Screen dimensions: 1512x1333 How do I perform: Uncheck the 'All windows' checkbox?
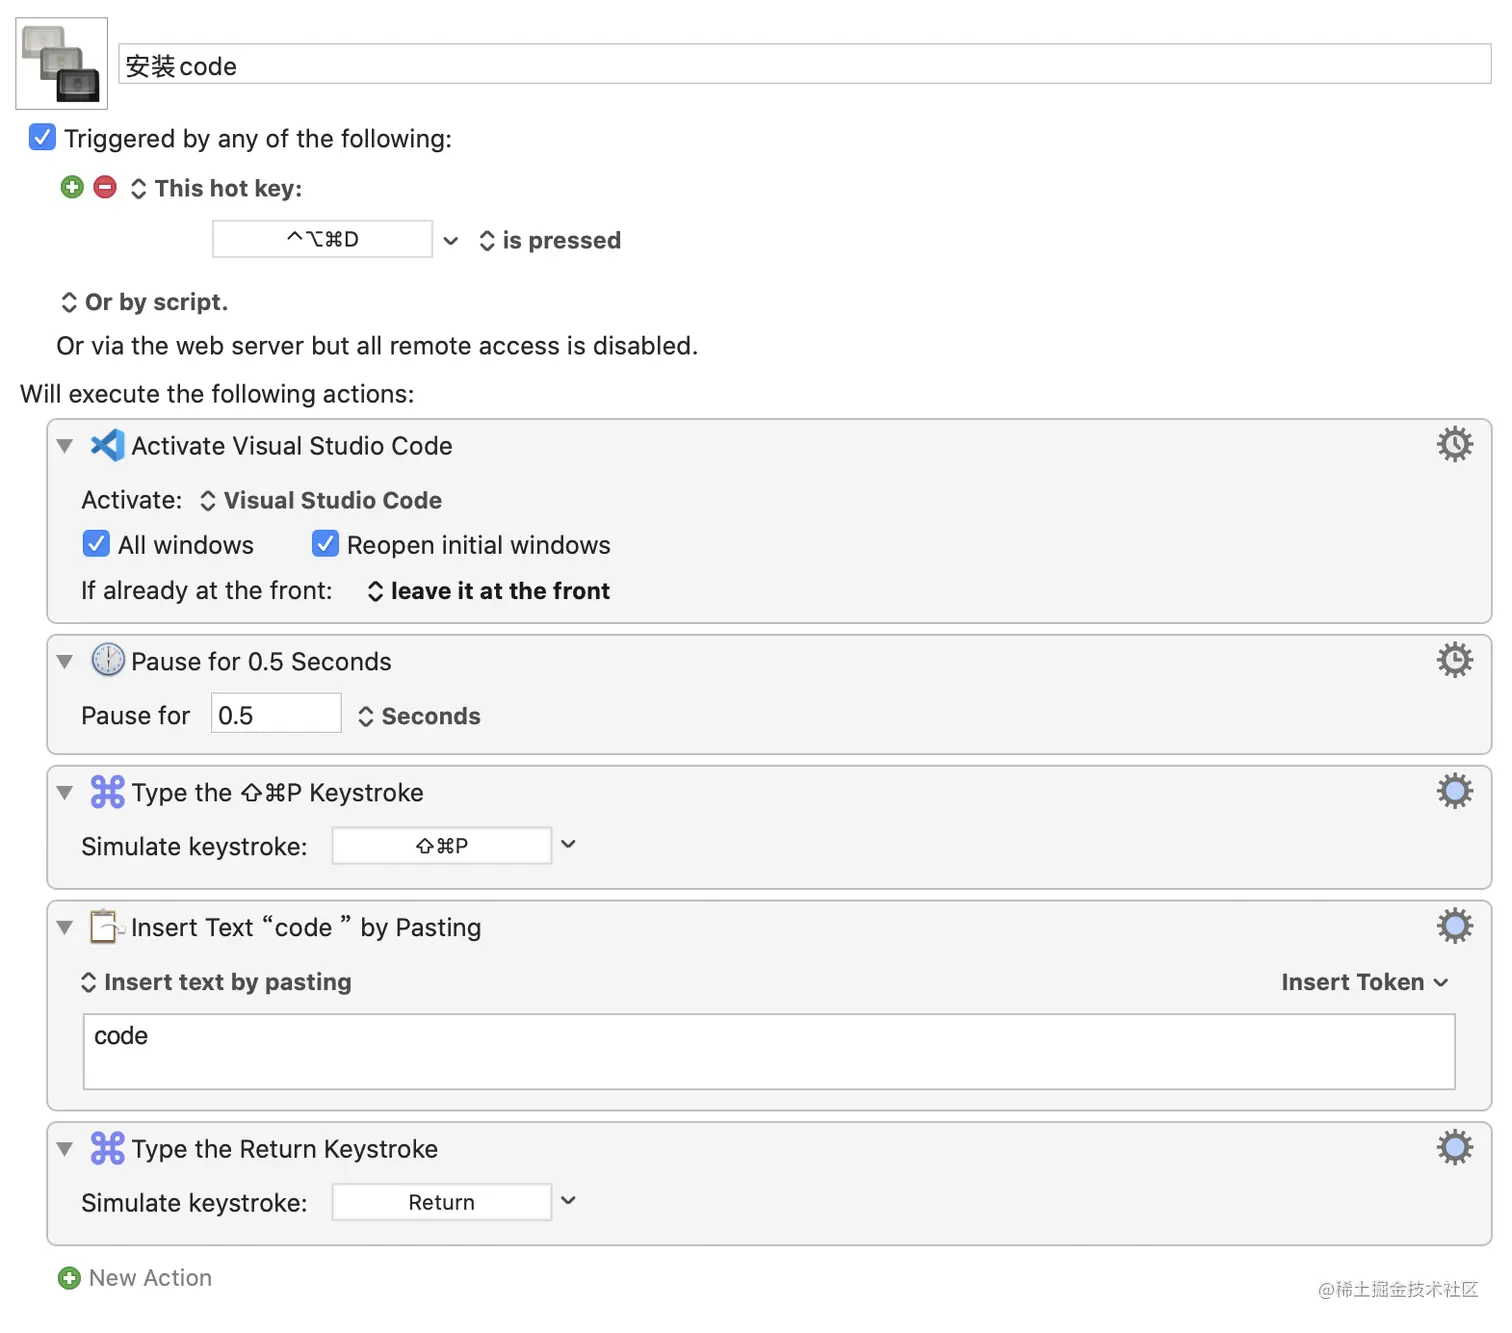coord(96,543)
